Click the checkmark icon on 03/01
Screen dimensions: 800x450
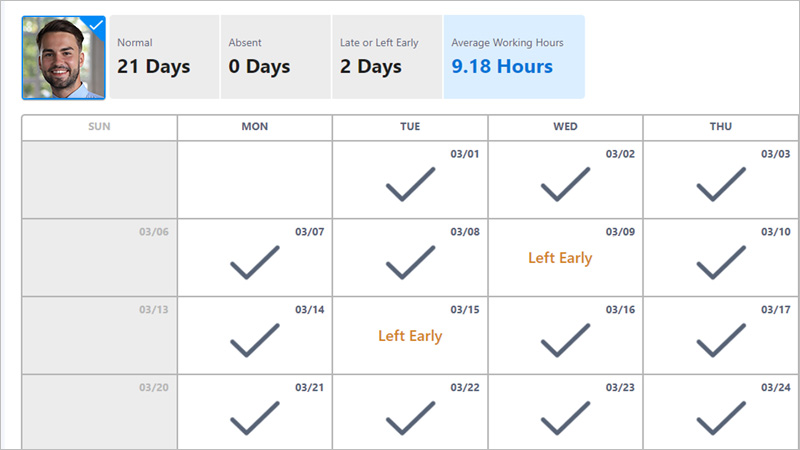(410, 185)
